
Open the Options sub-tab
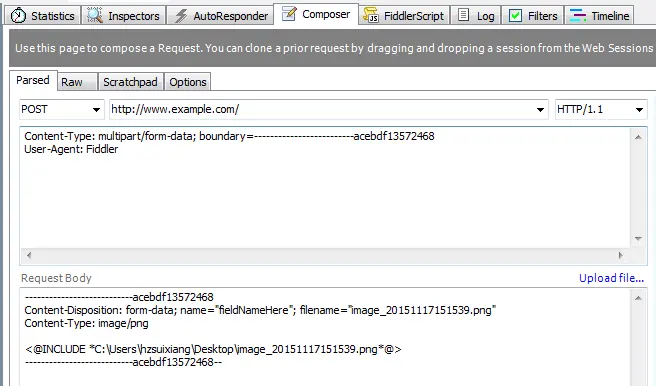click(188, 82)
